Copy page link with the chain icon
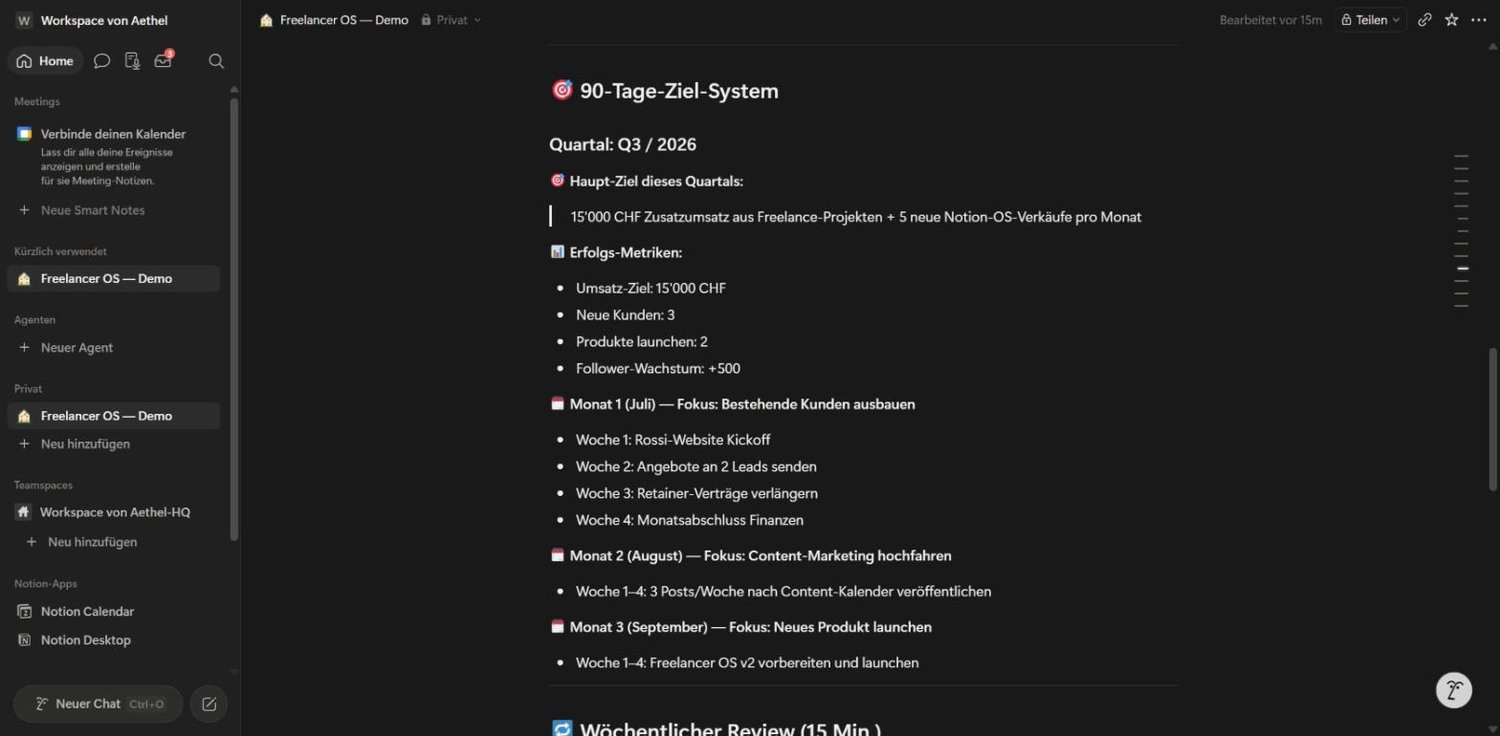Screen dimensions: 1500x736 coord(1425,20)
